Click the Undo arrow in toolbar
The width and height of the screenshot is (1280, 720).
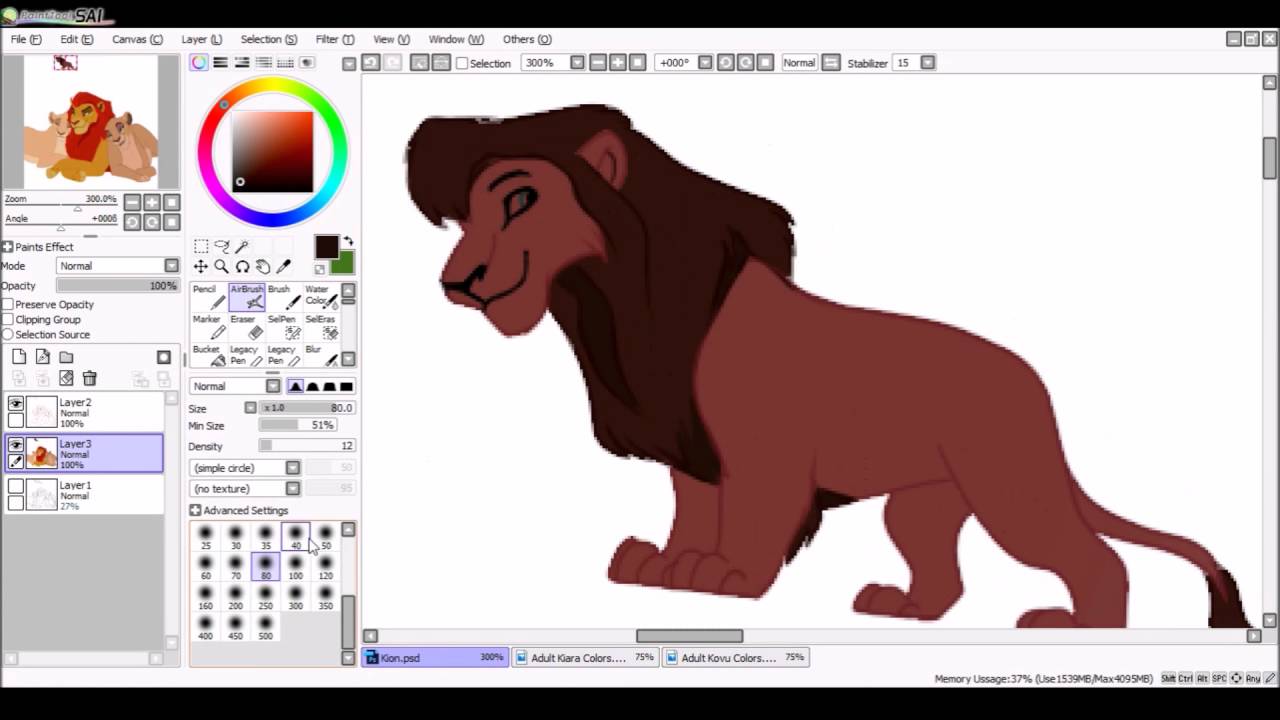(370, 62)
